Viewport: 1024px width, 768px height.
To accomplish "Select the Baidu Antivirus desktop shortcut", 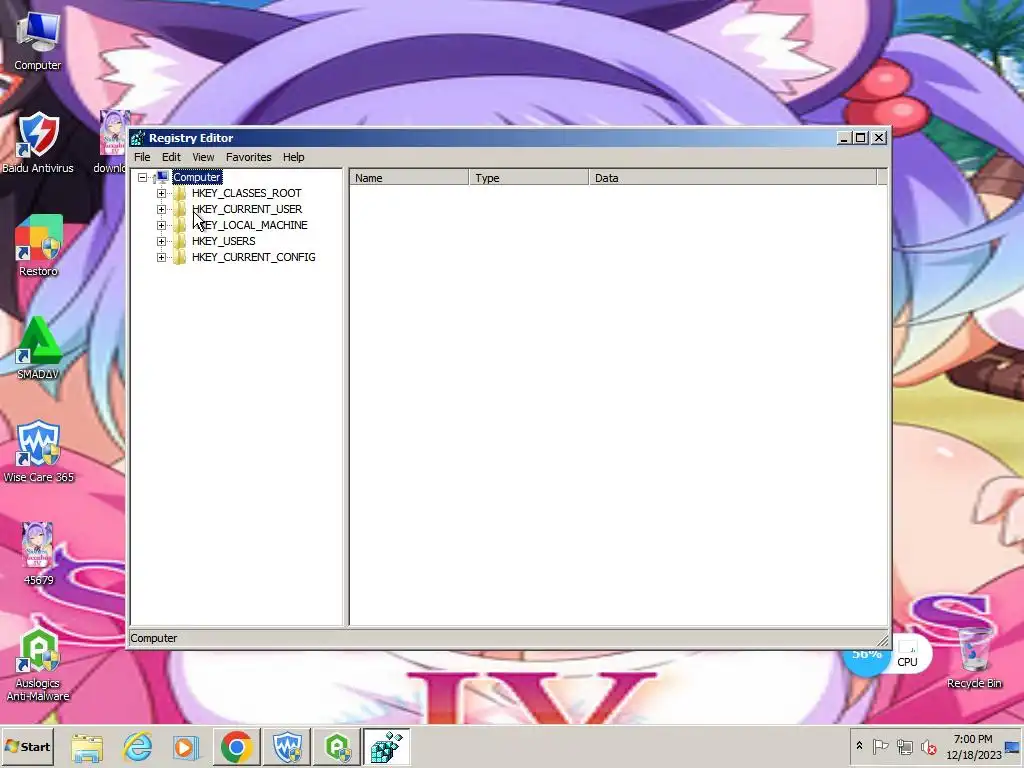I will pyautogui.click(x=38, y=143).
